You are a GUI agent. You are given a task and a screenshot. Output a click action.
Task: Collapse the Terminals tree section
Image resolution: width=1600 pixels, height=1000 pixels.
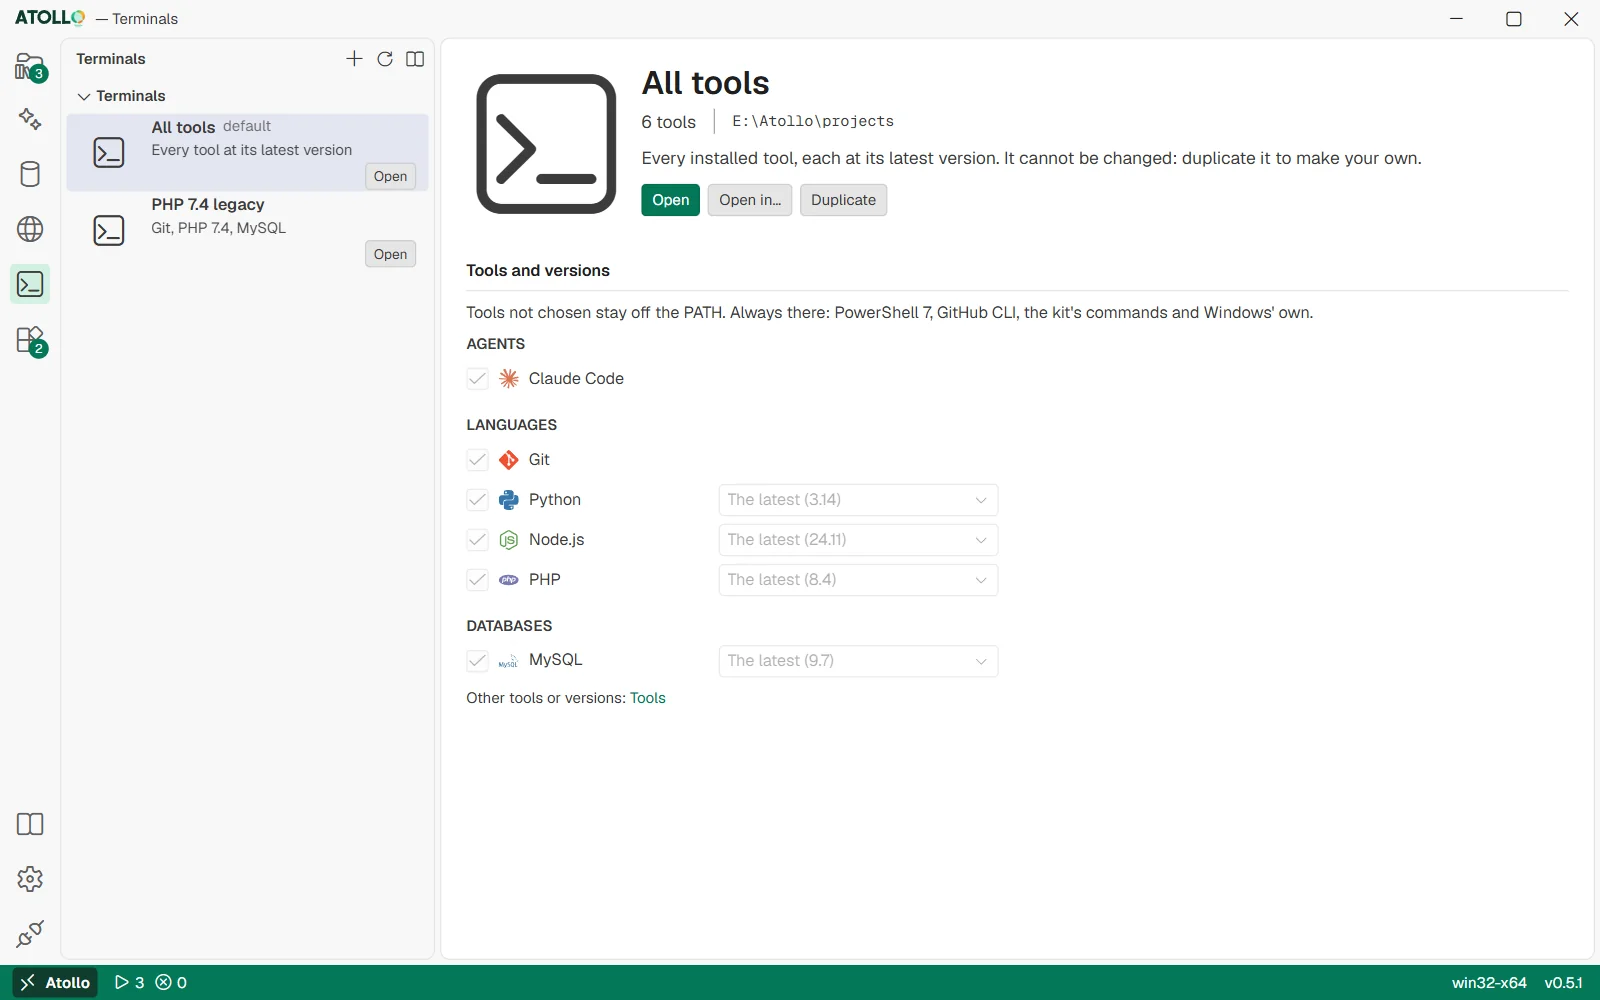pyautogui.click(x=84, y=97)
